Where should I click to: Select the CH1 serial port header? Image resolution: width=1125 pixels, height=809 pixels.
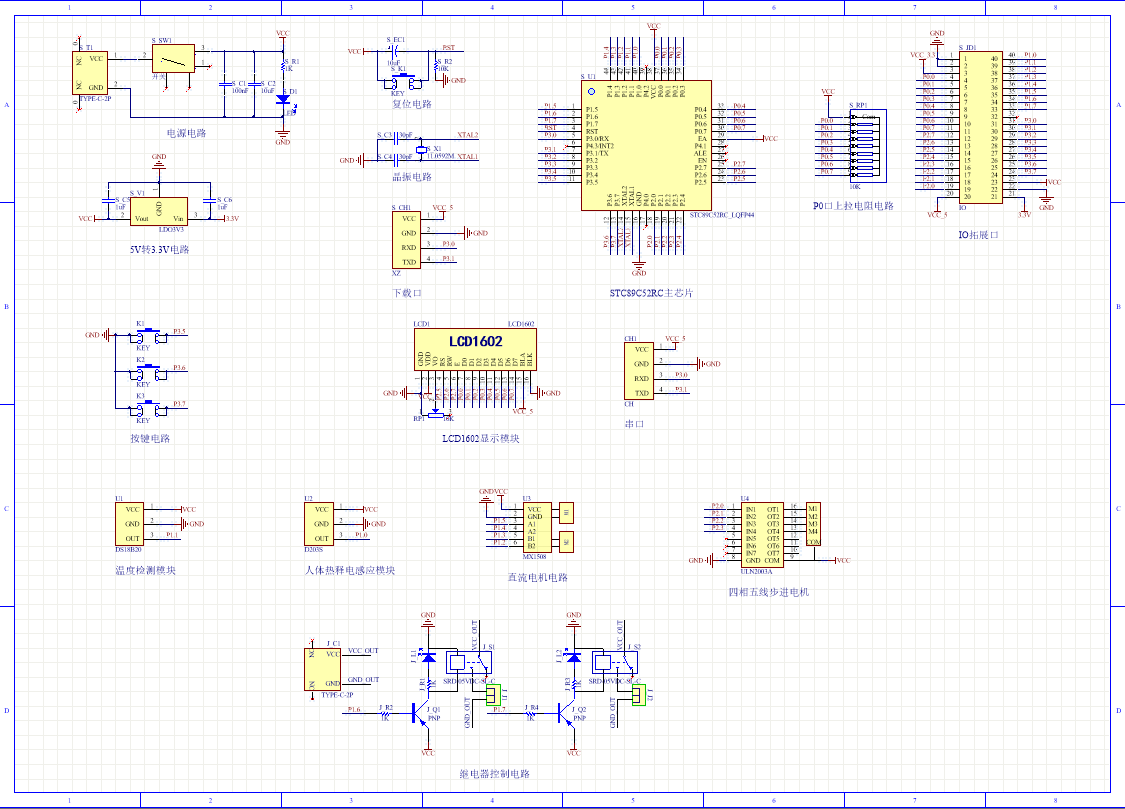[x=639, y=371]
